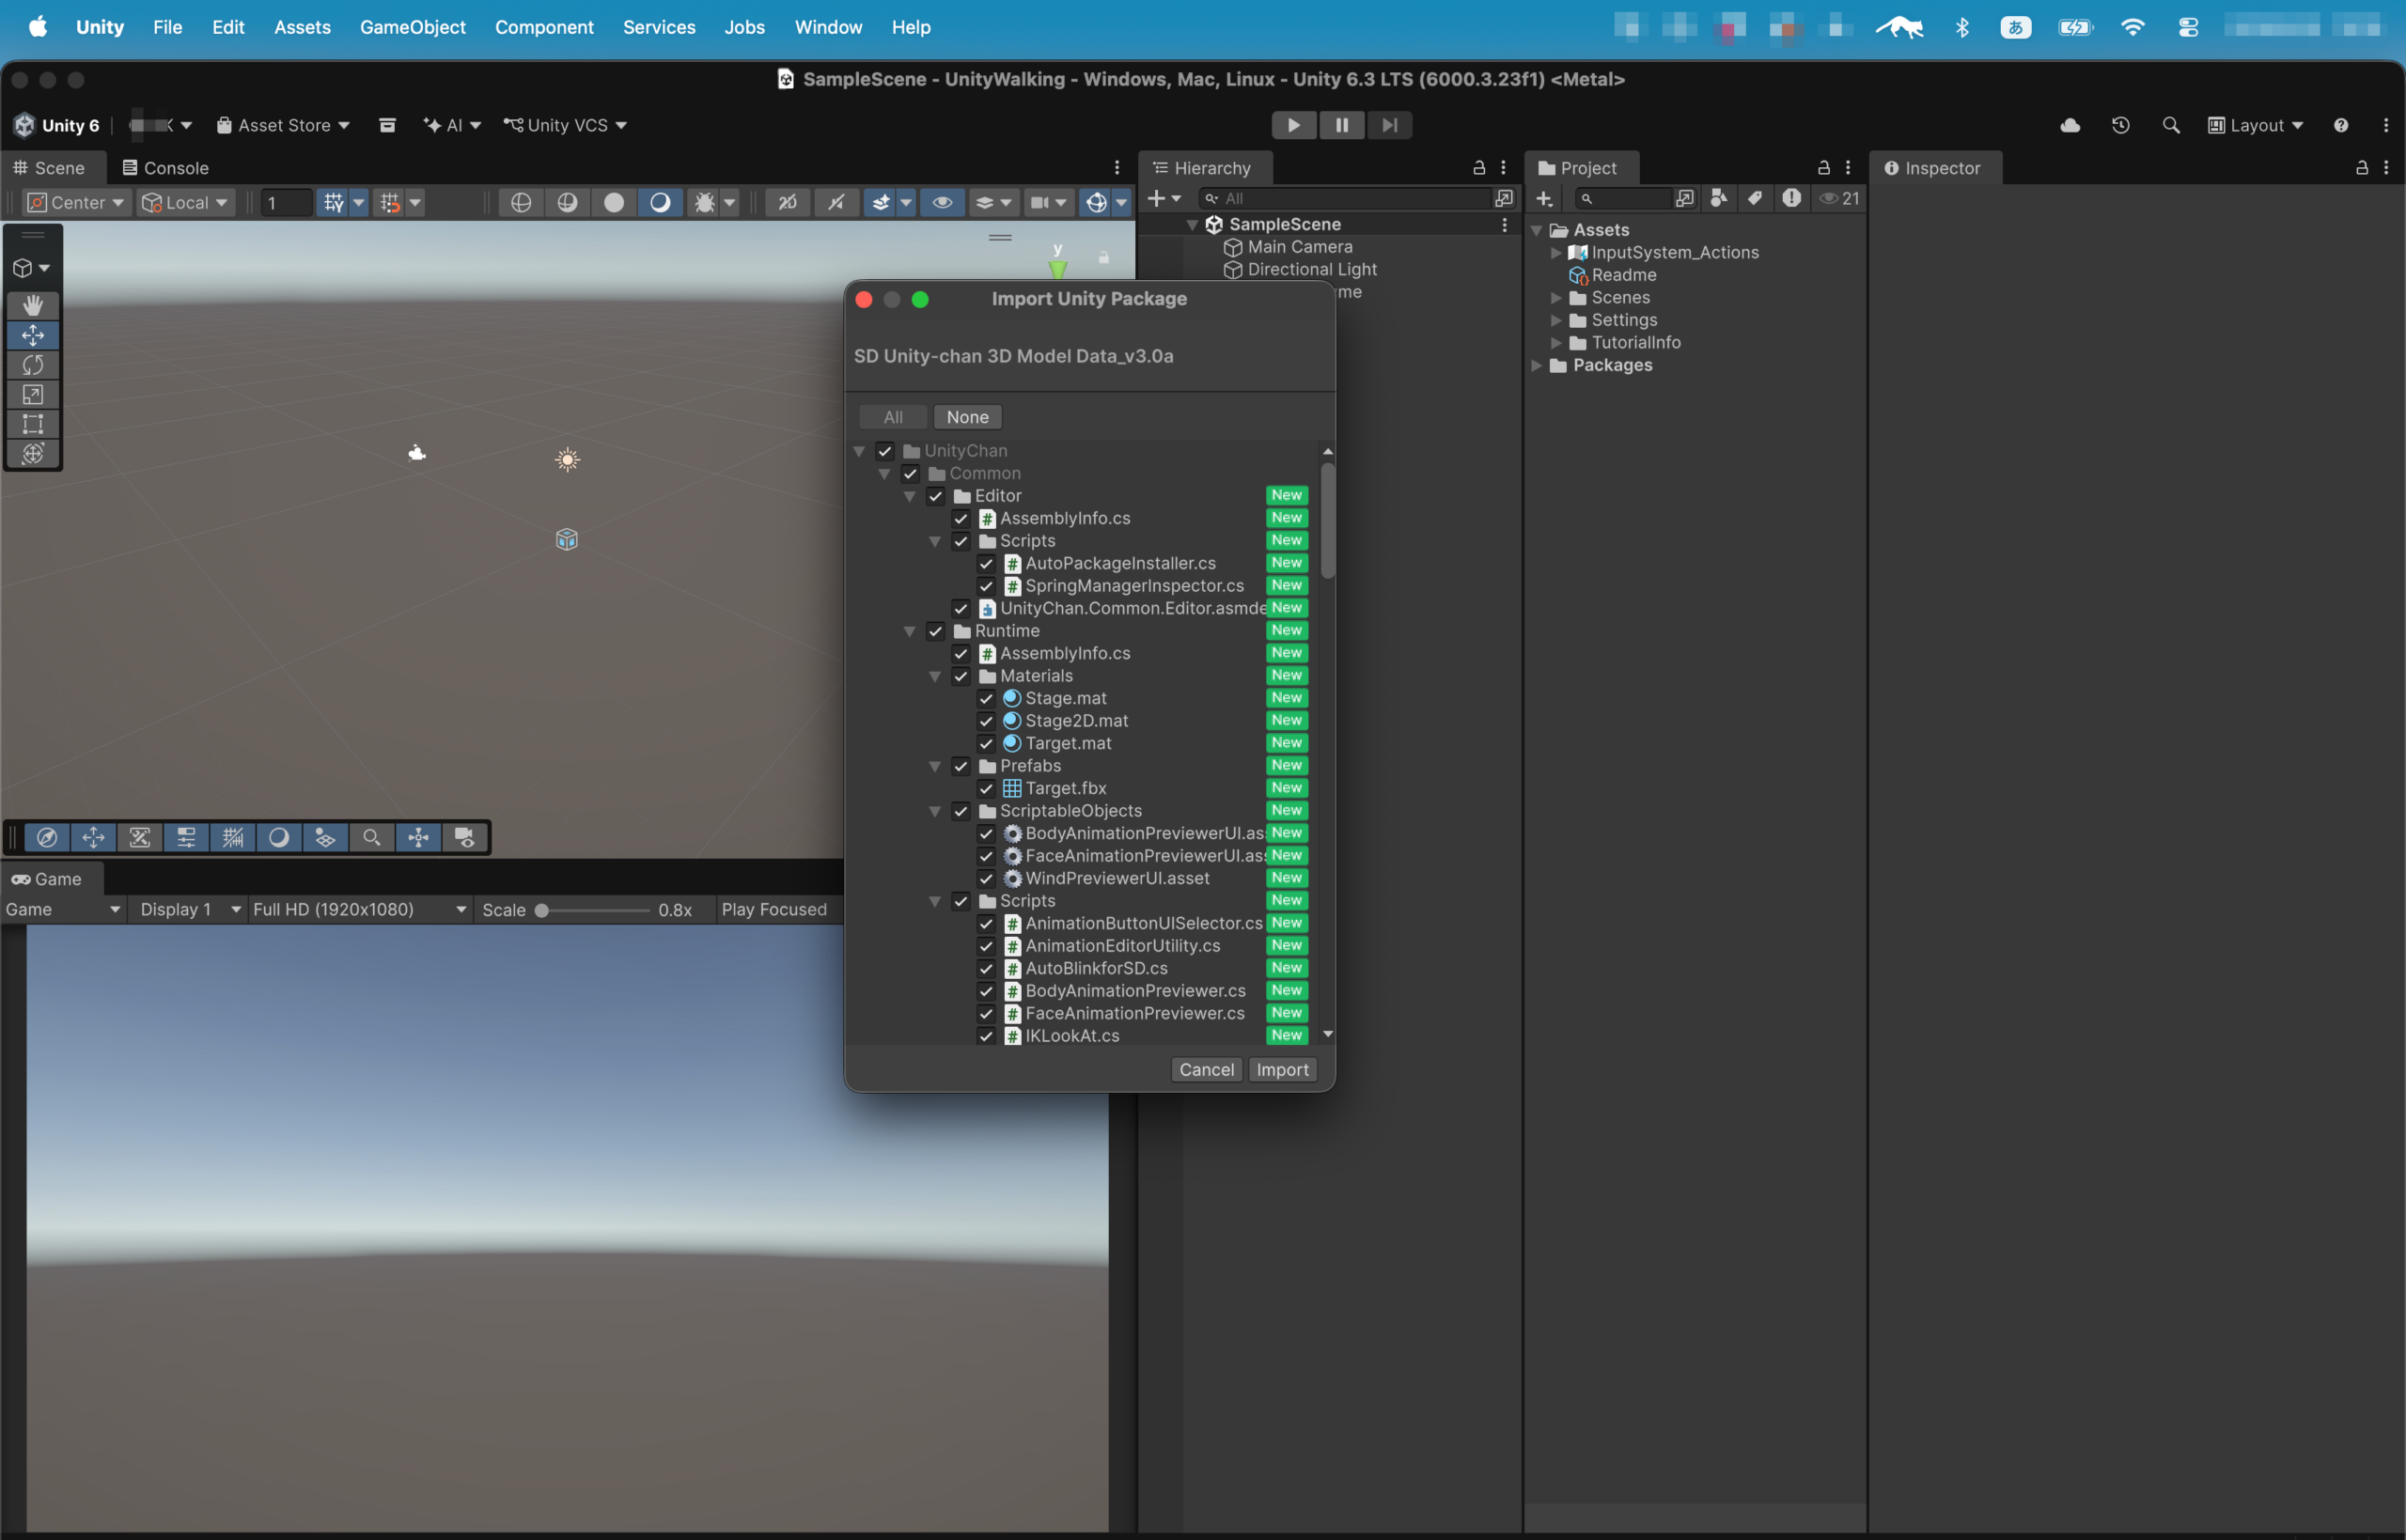Click the Game view Scale slider
The height and width of the screenshot is (1540, 2406).
coord(595,910)
